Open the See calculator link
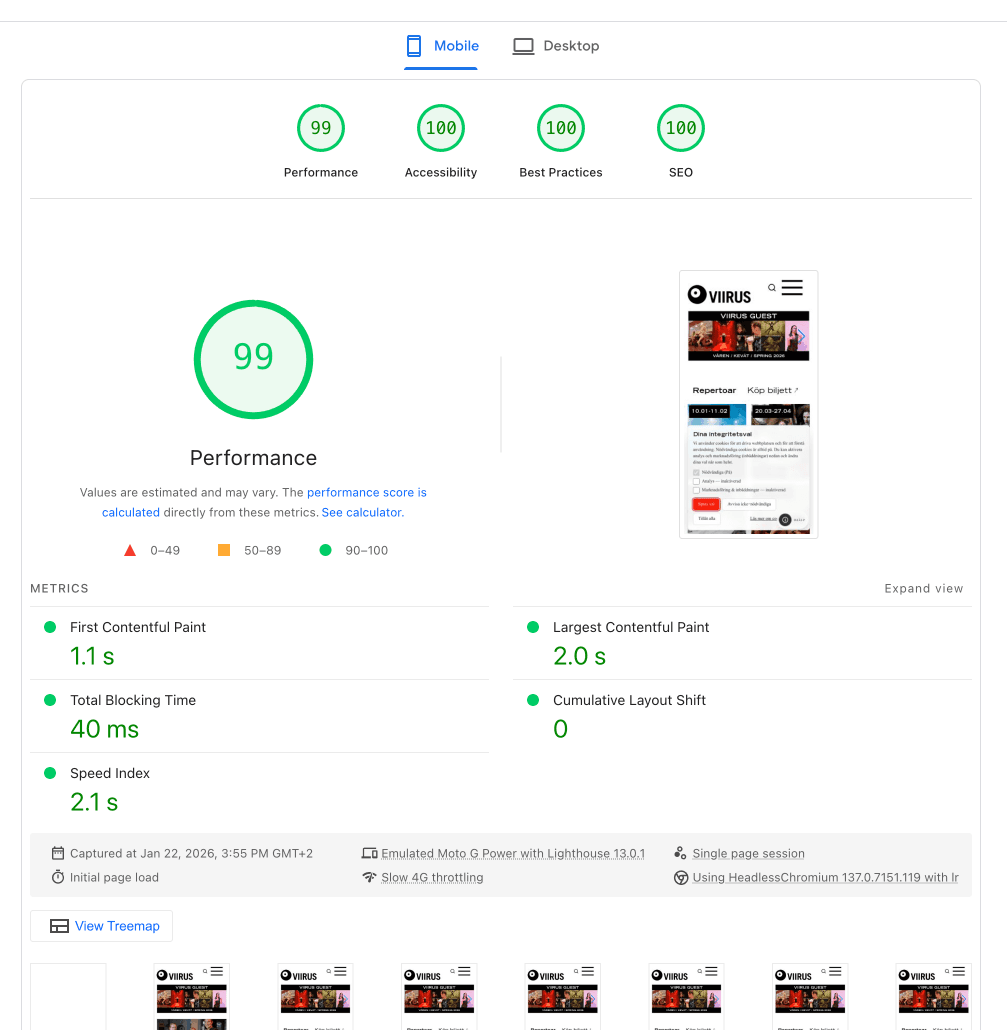This screenshot has width=1007, height=1030. click(362, 512)
